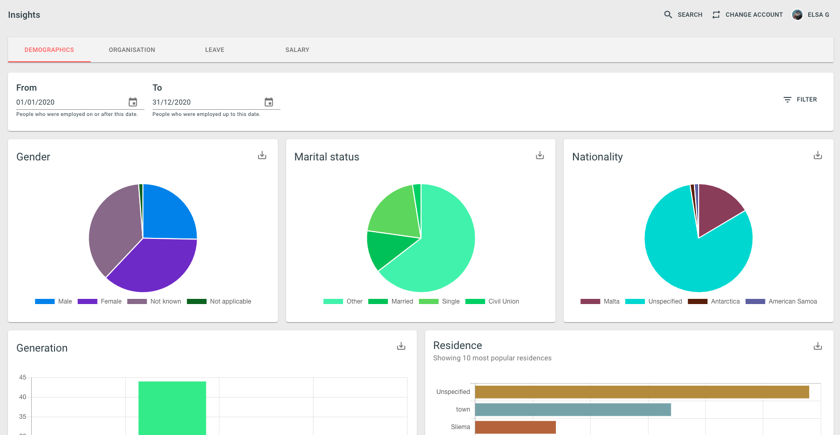
Task: Toggle the Antarctica legend swatch
Action: tap(698, 302)
